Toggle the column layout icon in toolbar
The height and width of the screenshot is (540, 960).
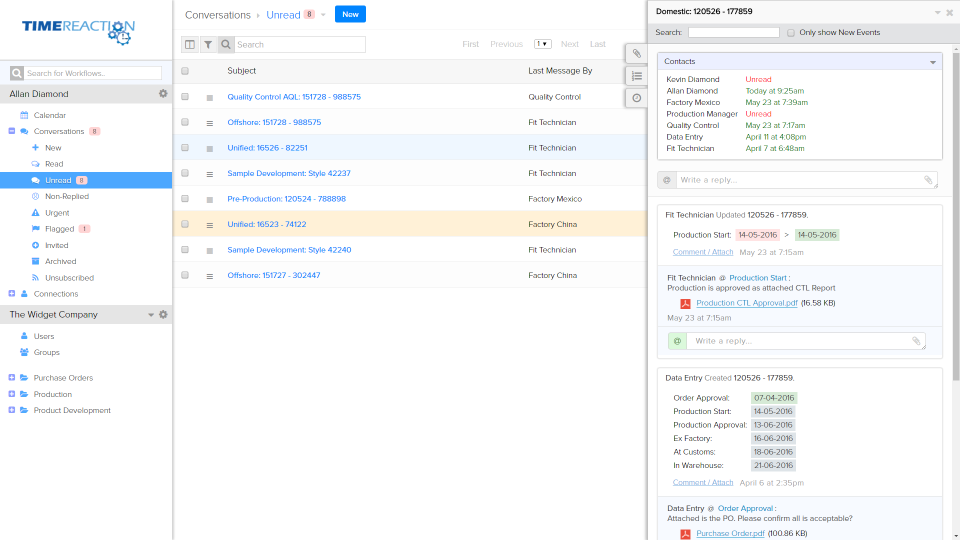pyautogui.click(x=190, y=45)
